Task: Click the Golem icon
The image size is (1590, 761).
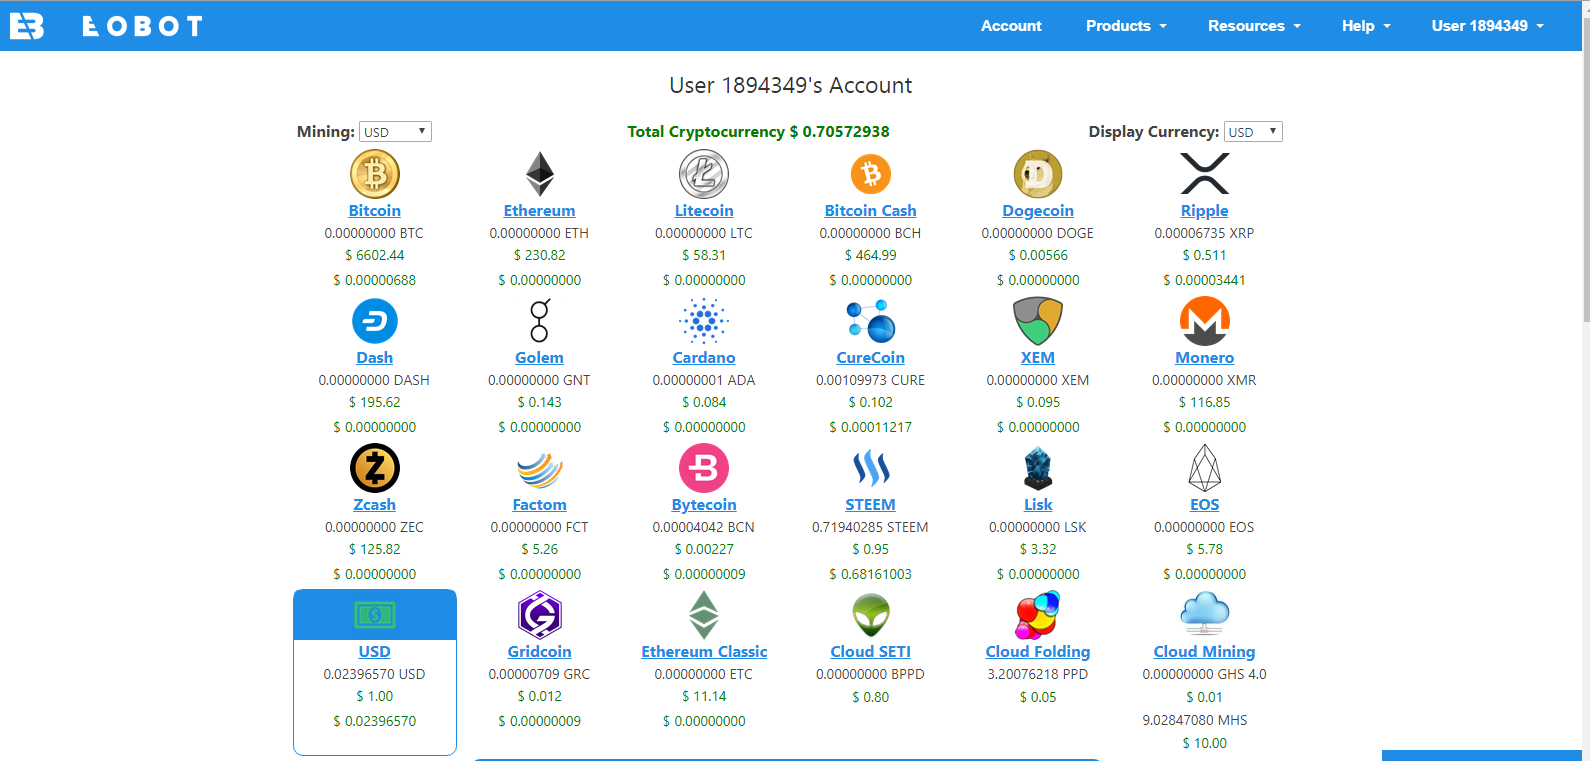Action: (x=540, y=321)
